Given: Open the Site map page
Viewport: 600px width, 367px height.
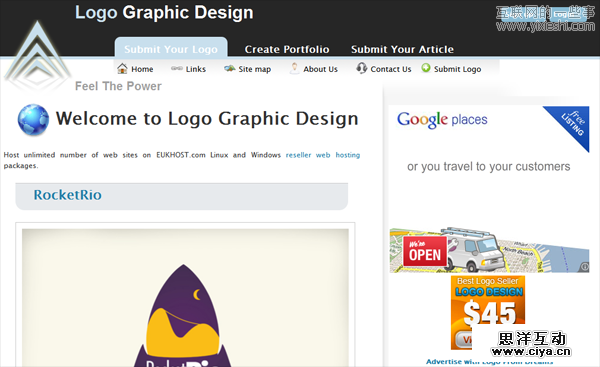Looking at the screenshot, I should tap(254, 69).
